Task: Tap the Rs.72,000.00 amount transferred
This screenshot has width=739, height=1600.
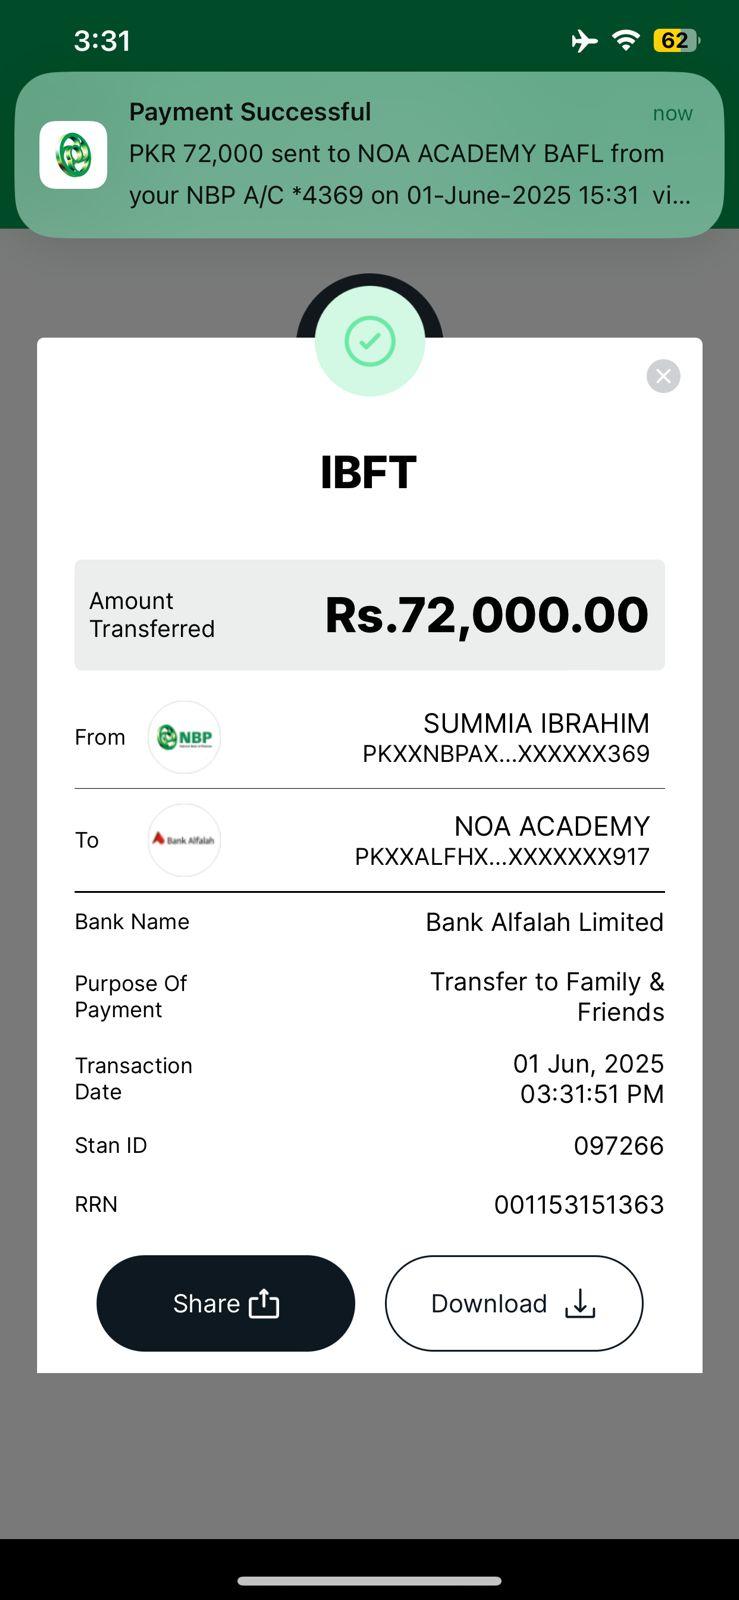Action: tap(486, 615)
